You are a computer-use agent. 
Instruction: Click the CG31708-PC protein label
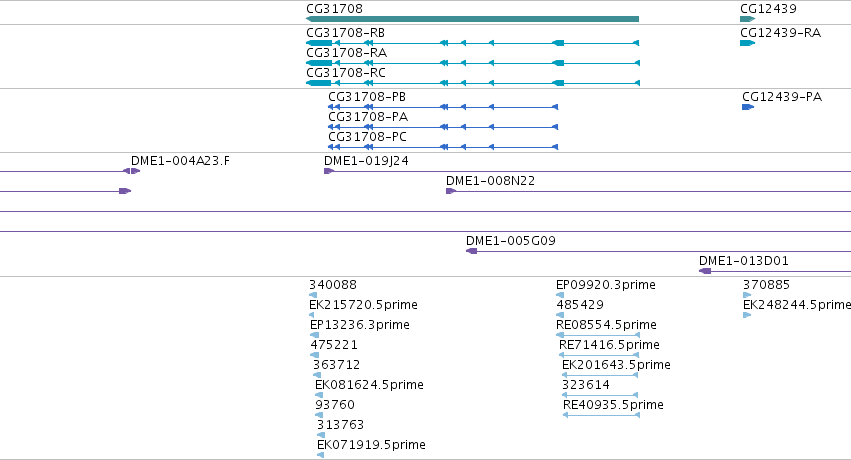click(367, 137)
